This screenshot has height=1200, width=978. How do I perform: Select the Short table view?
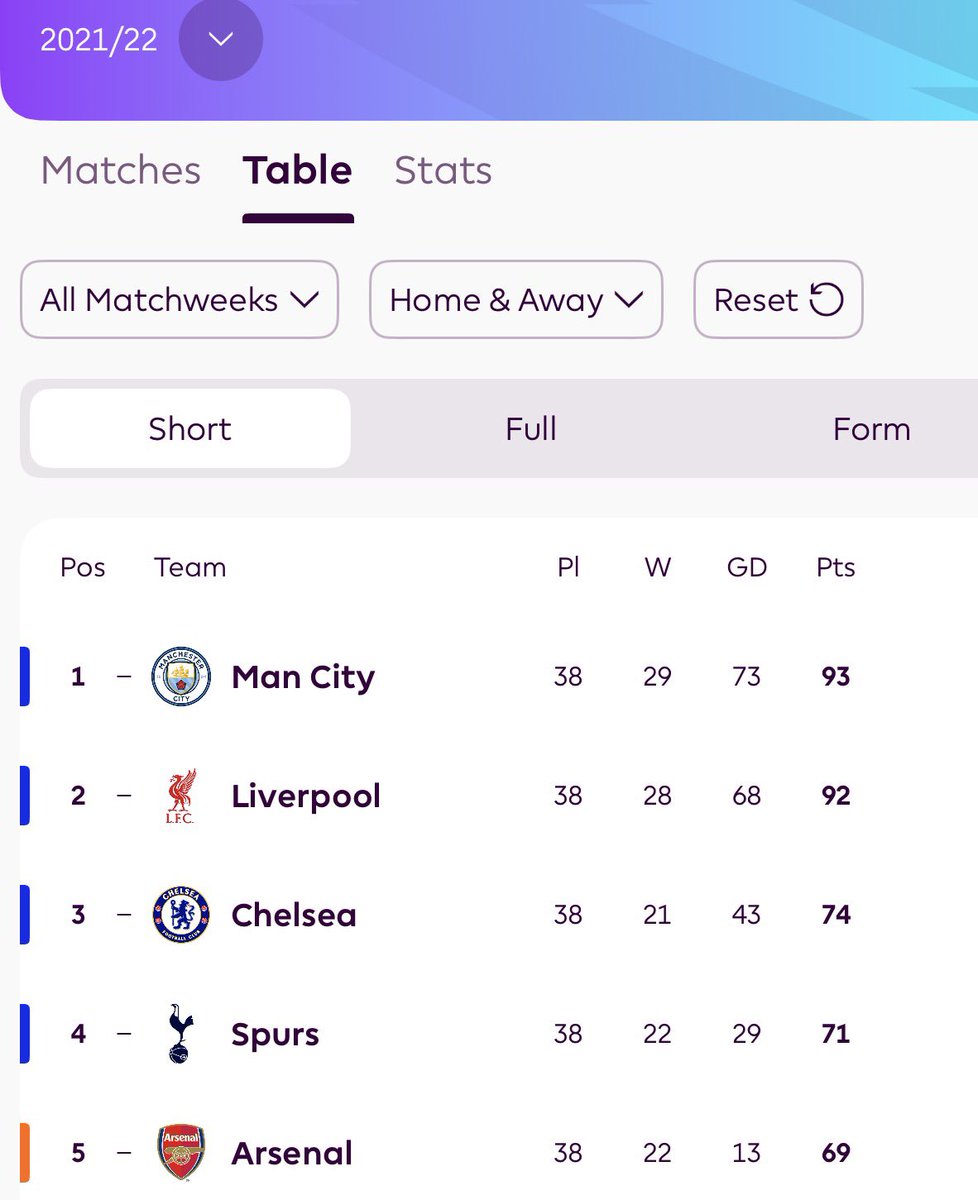pyautogui.click(x=190, y=429)
